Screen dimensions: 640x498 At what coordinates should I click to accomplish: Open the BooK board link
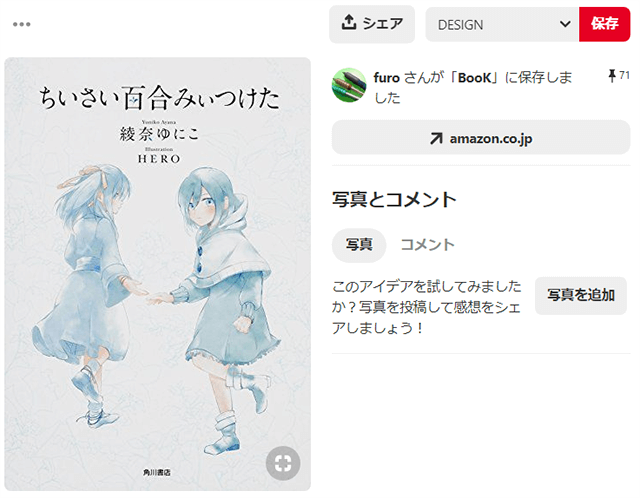pos(475,78)
